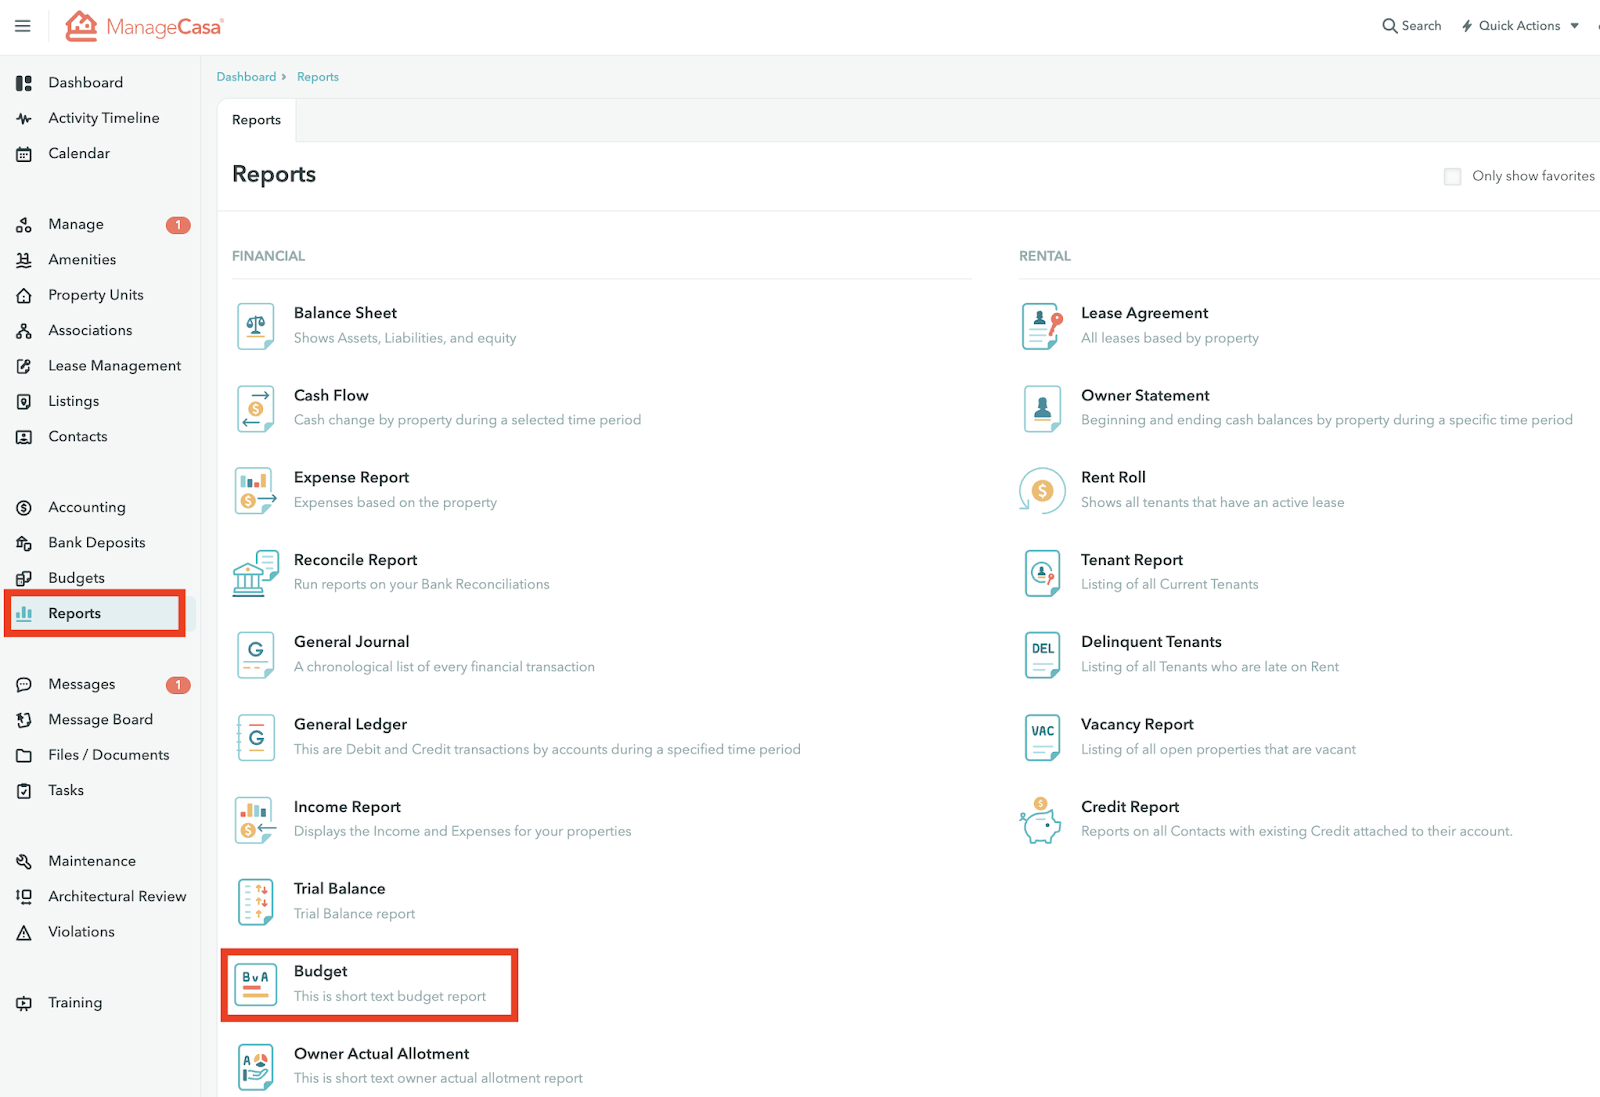1600x1097 pixels.
Task: Click the Search field in header
Action: 1411,26
